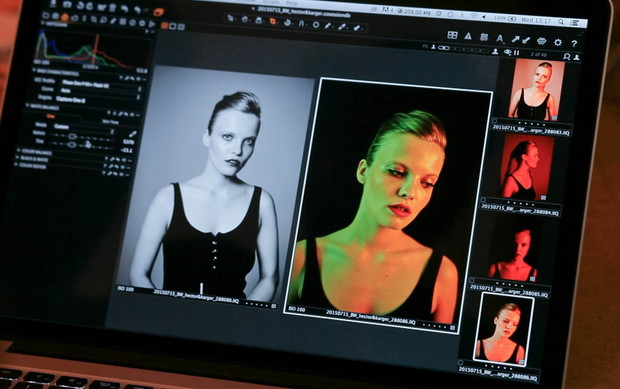The width and height of the screenshot is (620, 389).
Task: Click the Print icon
Action: pos(541,41)
